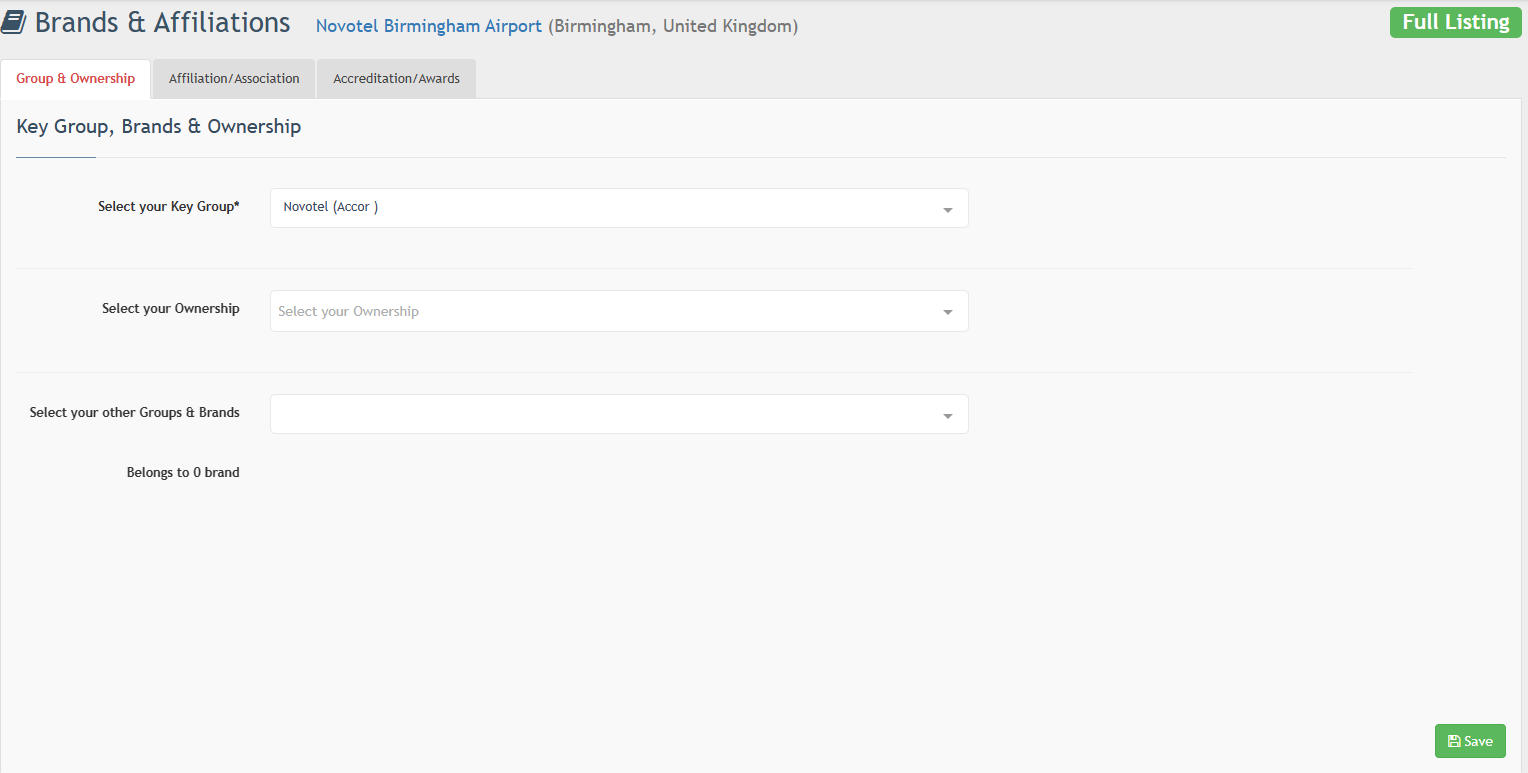Open the other Groups & Brands dropdown
Image resolution: width=1528 pixels, height=773 pixels.
click(x=619, y=414)
